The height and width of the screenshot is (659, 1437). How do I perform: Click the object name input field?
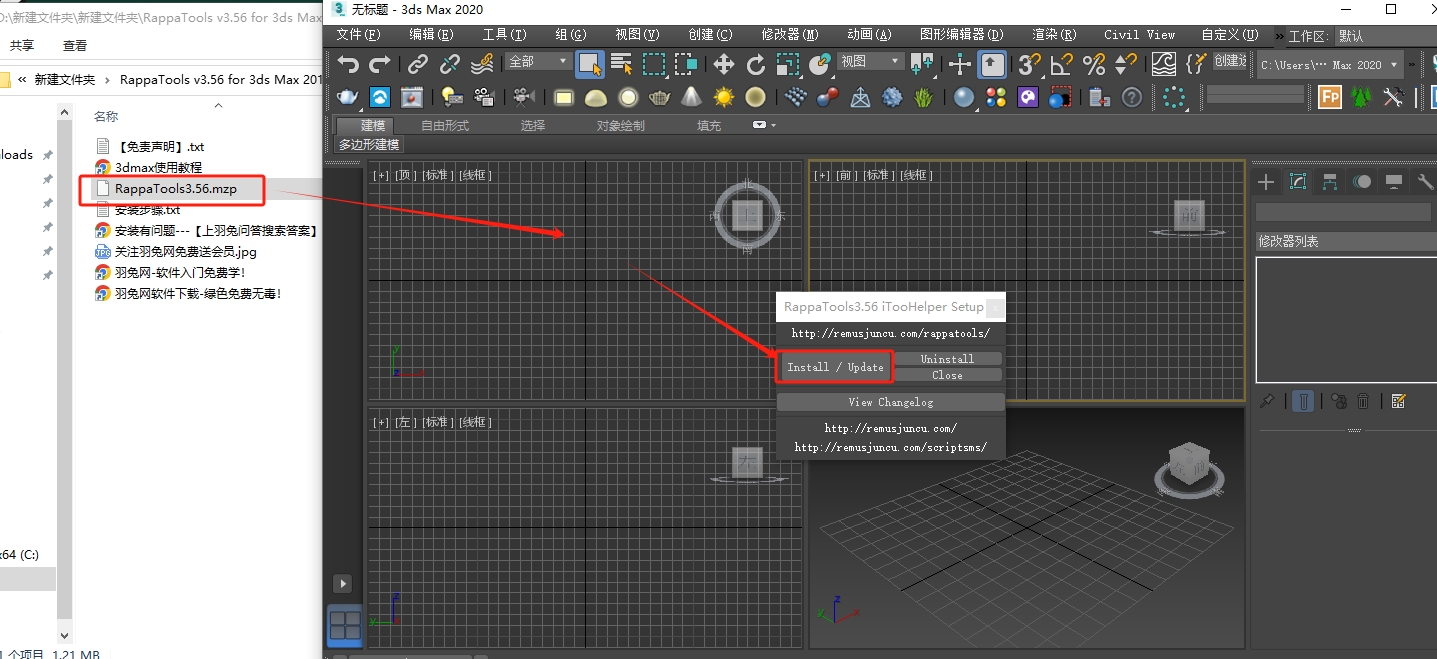pos(1343,211)
